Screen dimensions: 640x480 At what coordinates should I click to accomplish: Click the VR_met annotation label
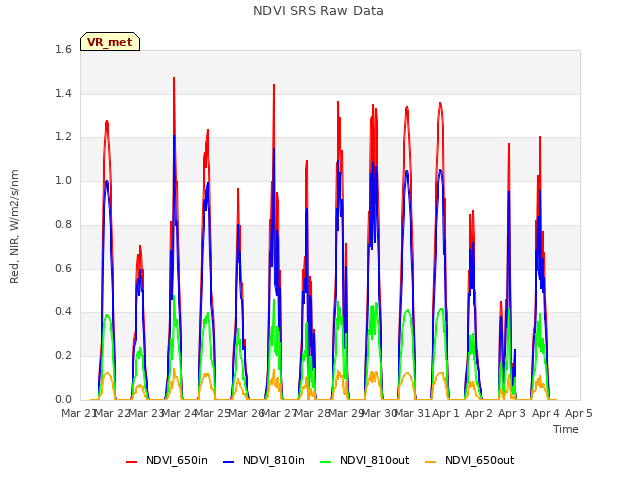(110, 42)
